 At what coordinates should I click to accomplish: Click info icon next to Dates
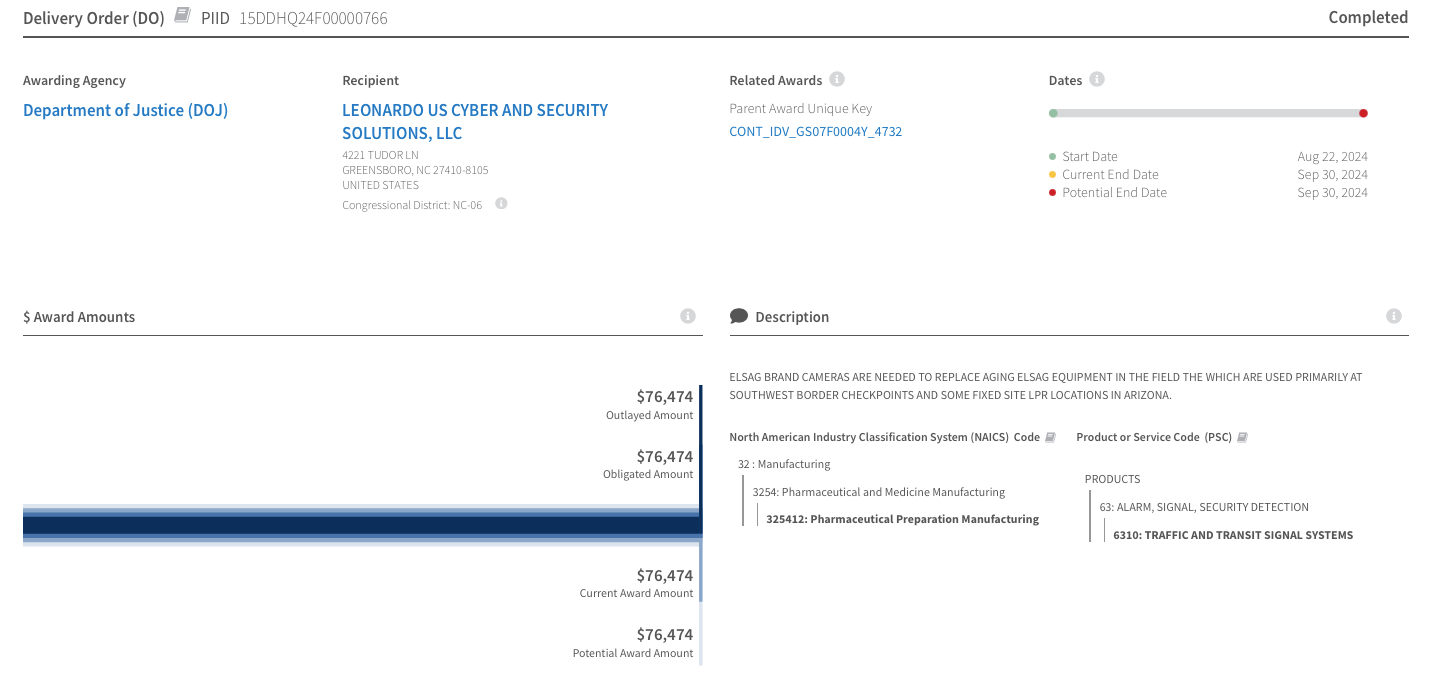1097,79
